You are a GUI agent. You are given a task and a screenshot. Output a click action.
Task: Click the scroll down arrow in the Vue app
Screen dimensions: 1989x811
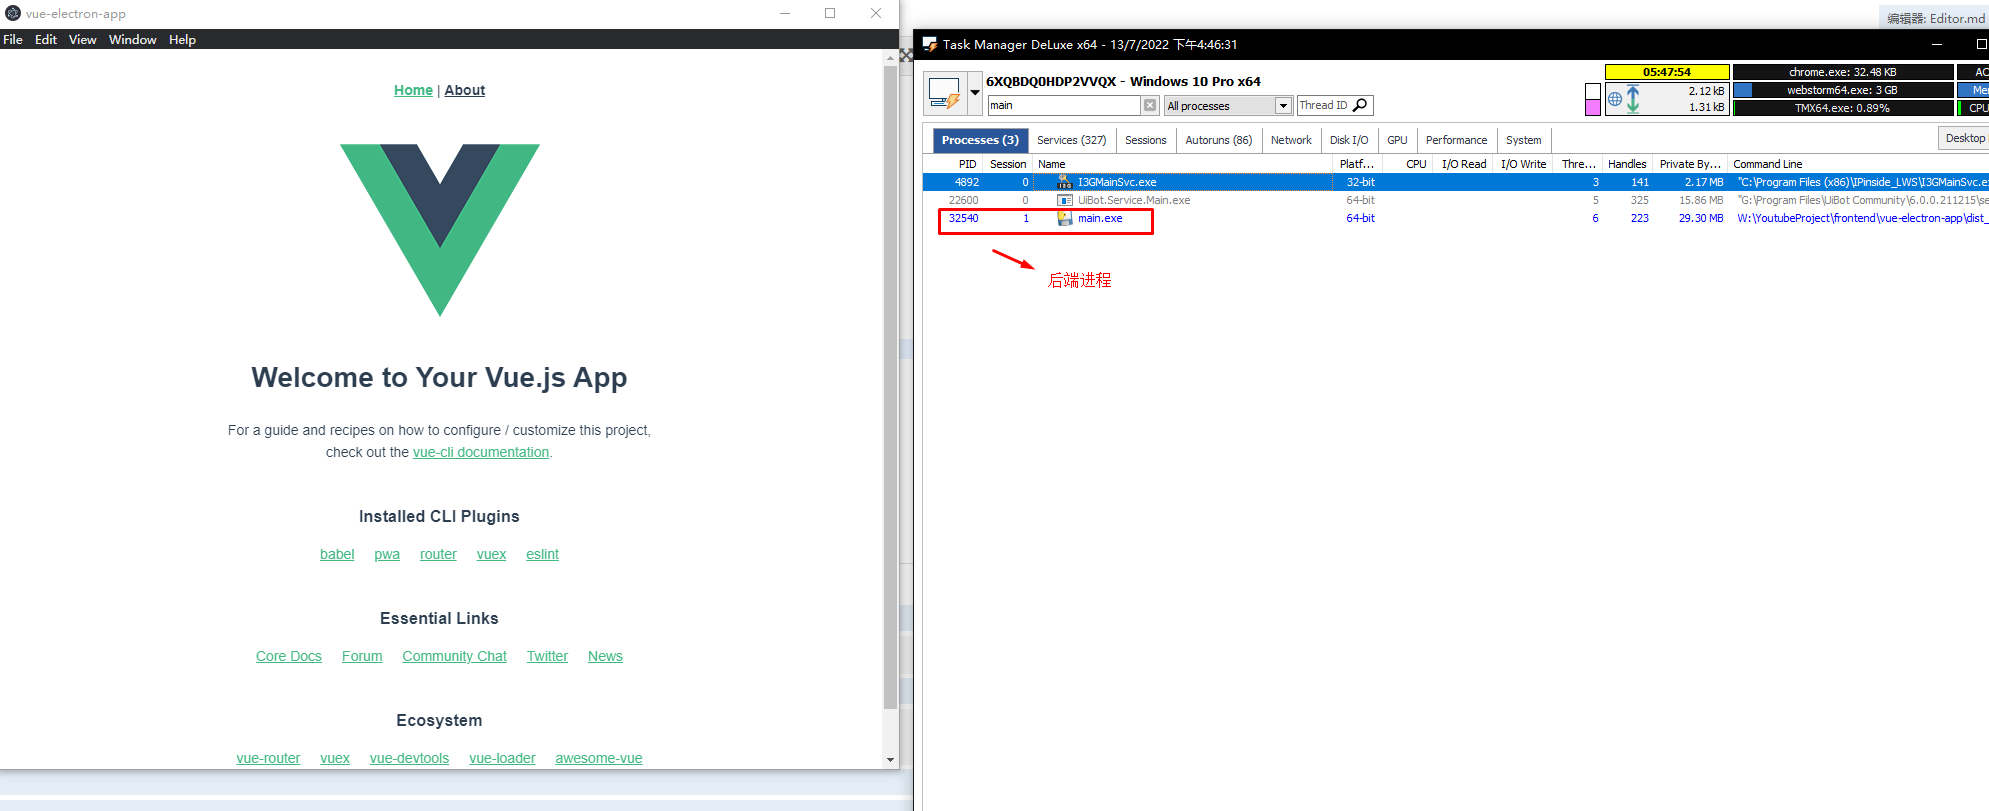tap(890, 760)
